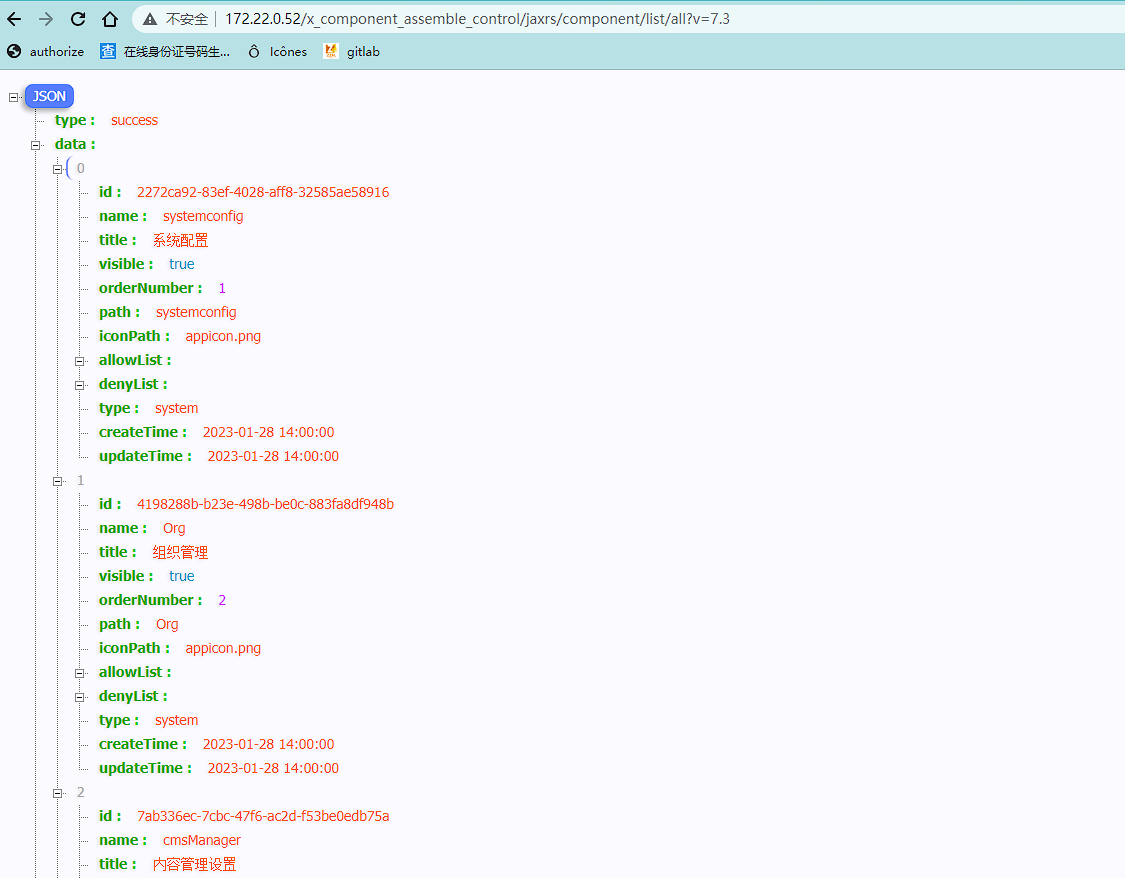This screenshot has width=1125, height=878.
Task: Toggle denyList under systemconfig entry
Action: [x=80, y=384]
